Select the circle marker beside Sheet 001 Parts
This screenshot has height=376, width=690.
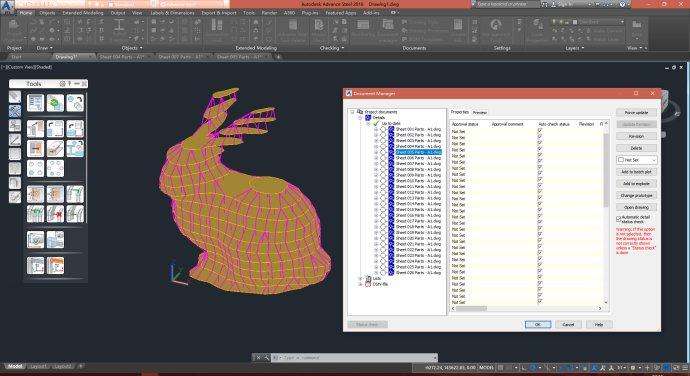pos(383,129)
